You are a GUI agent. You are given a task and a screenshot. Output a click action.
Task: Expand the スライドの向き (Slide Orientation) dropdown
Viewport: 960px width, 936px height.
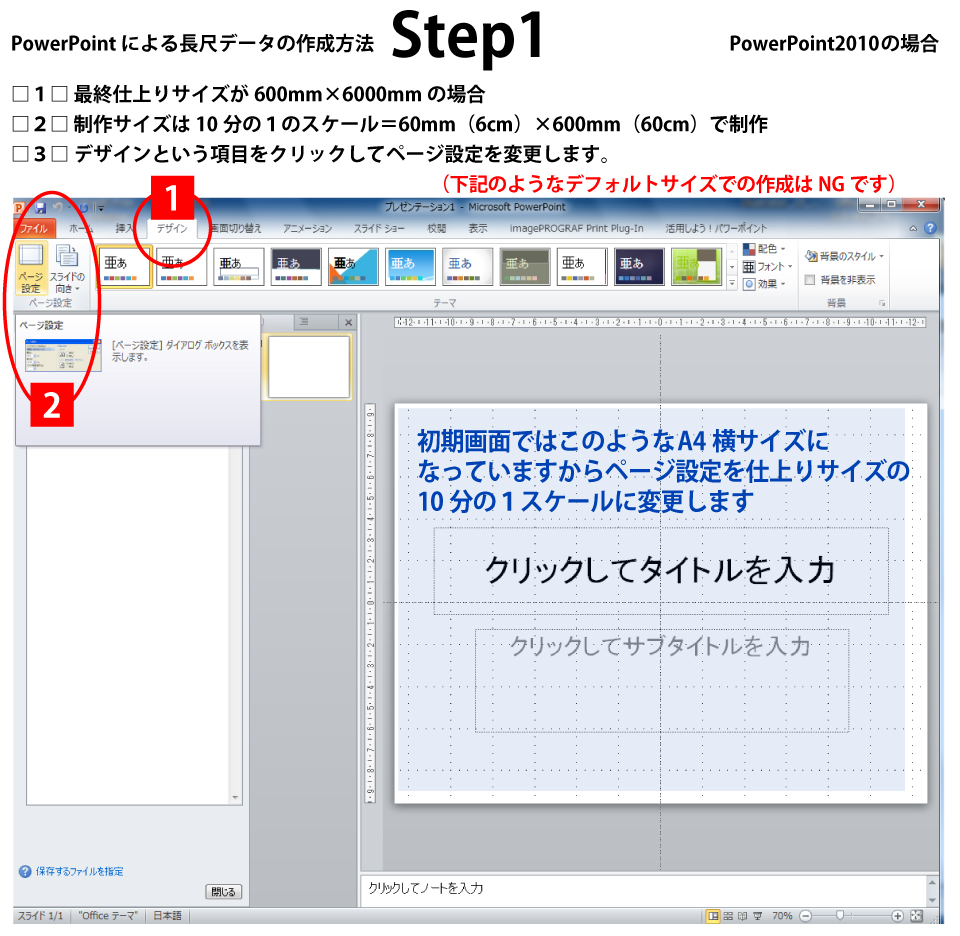point(66,268)
